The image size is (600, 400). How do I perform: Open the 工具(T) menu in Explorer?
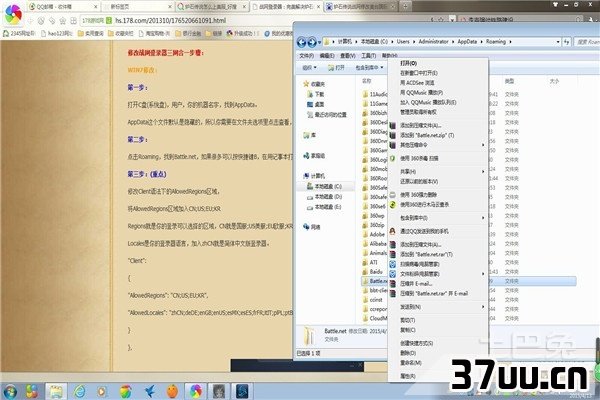(x=368, y=56)
